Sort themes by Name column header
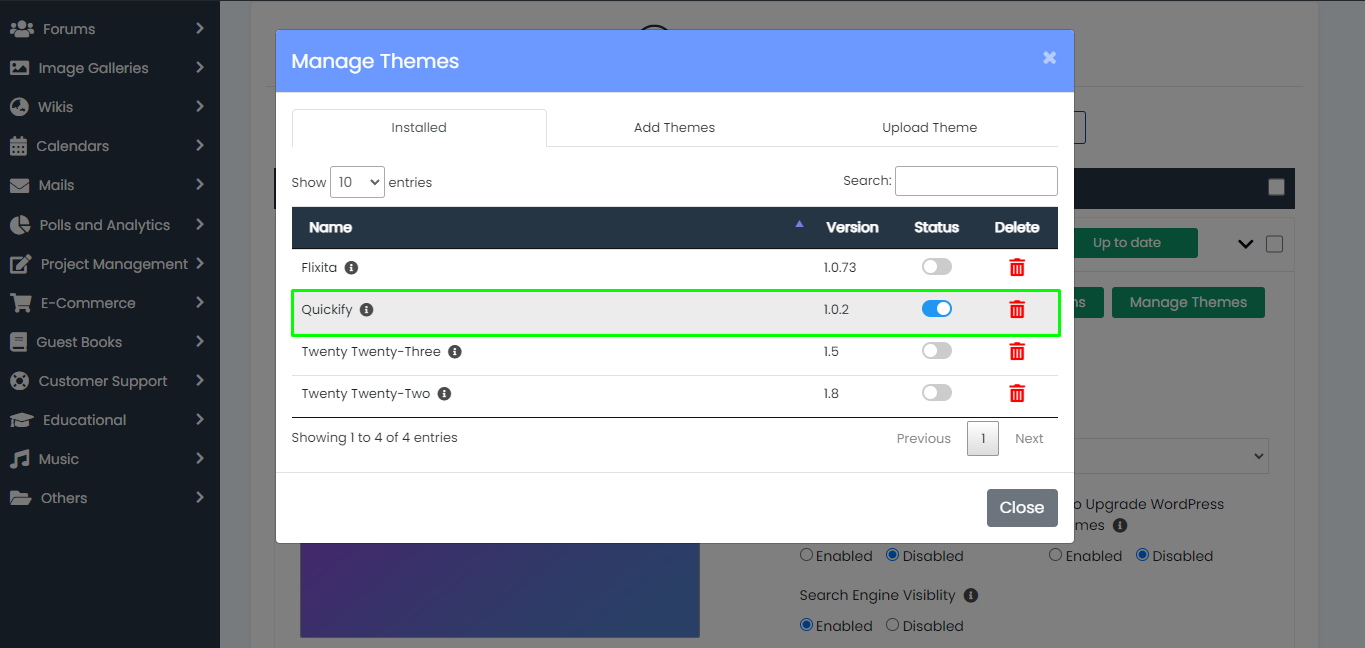This screenshot has height=648, width=1365. (x=331, y=227)
